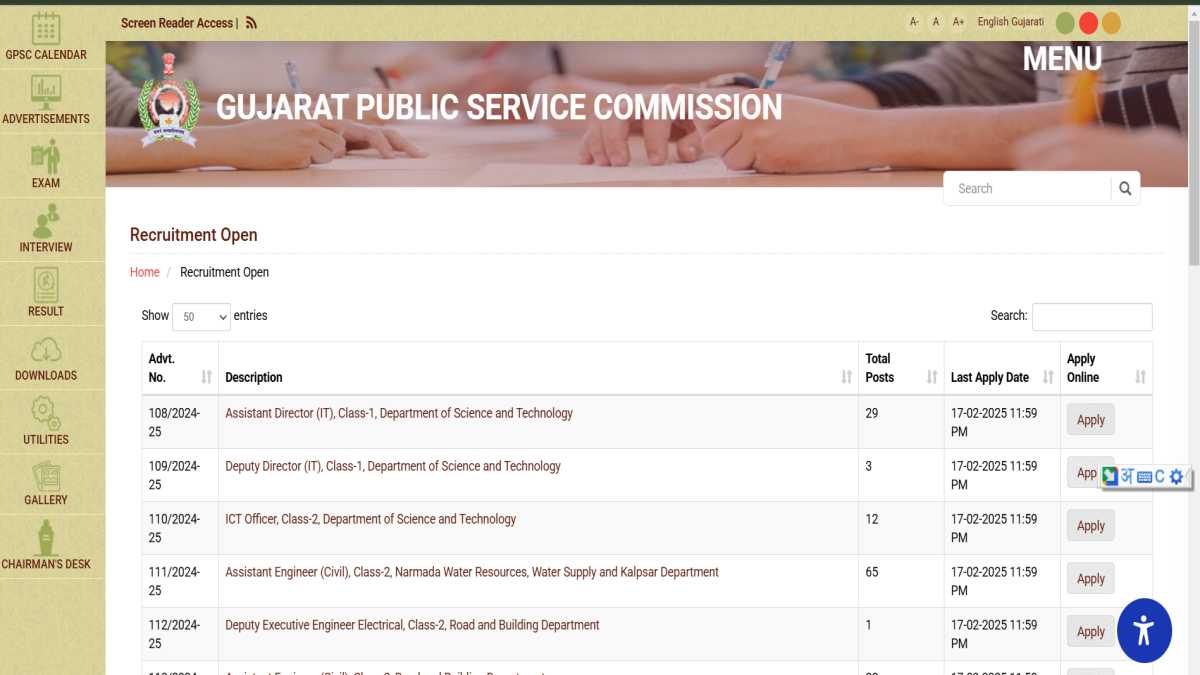
Task: Click advt number 109/2024-25 cell
Action: (180, 475)
